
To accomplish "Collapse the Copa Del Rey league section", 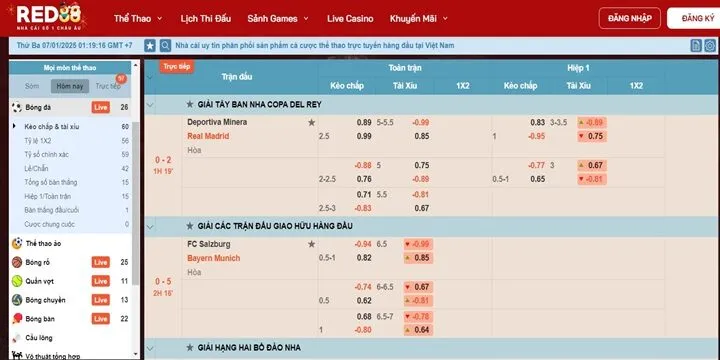I will click(x=150, y=105).
